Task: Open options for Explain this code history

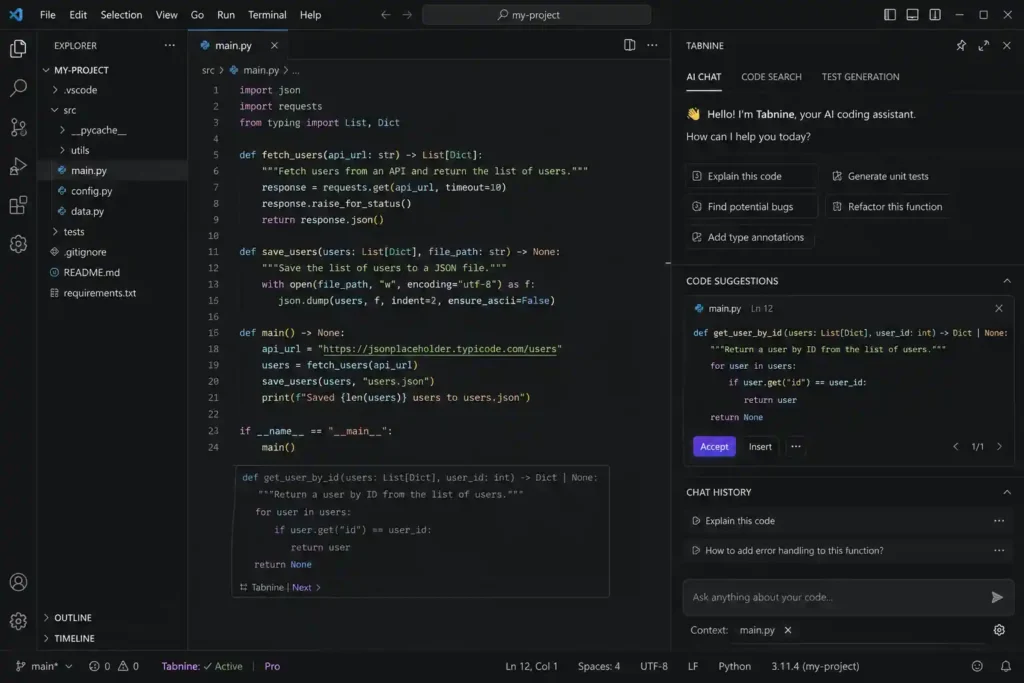Action: tap(999, 521)
